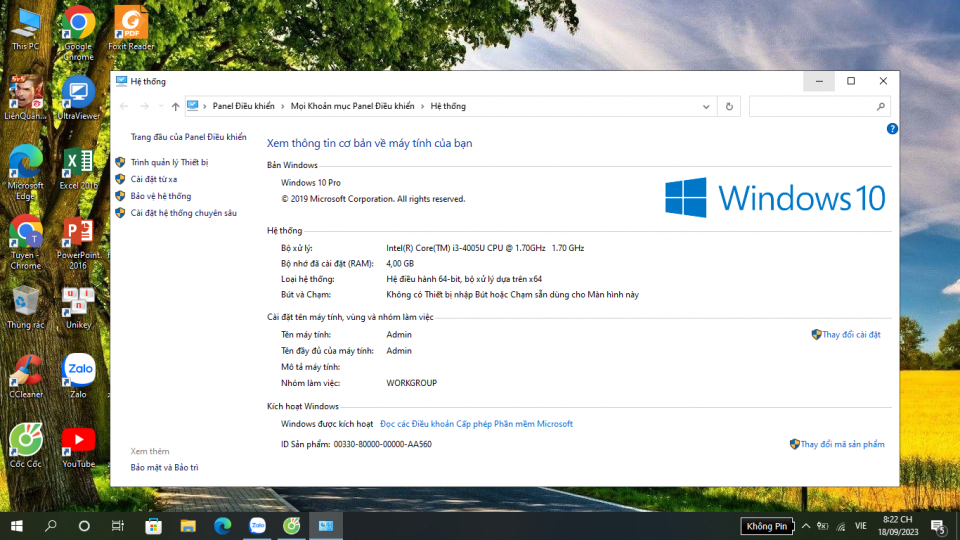960x540 pixels.
Task: Open 'Bảo vệ hệ thống' link
Action: (160, 196)
